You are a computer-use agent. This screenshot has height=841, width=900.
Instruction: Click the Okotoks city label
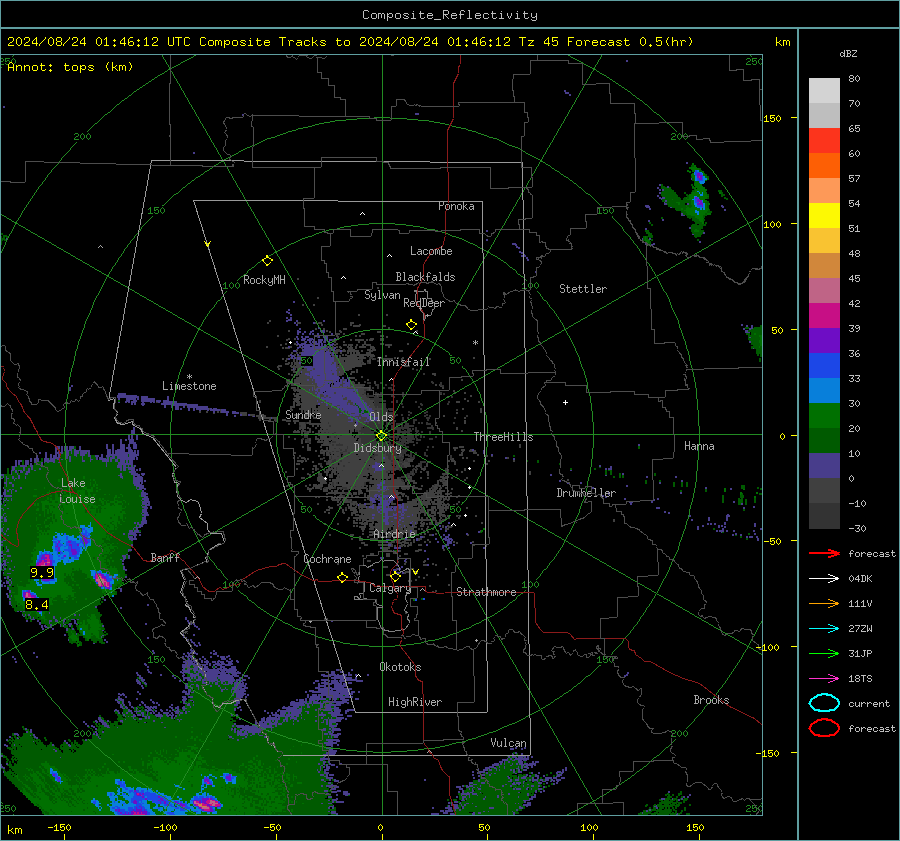tap(400, 667)
